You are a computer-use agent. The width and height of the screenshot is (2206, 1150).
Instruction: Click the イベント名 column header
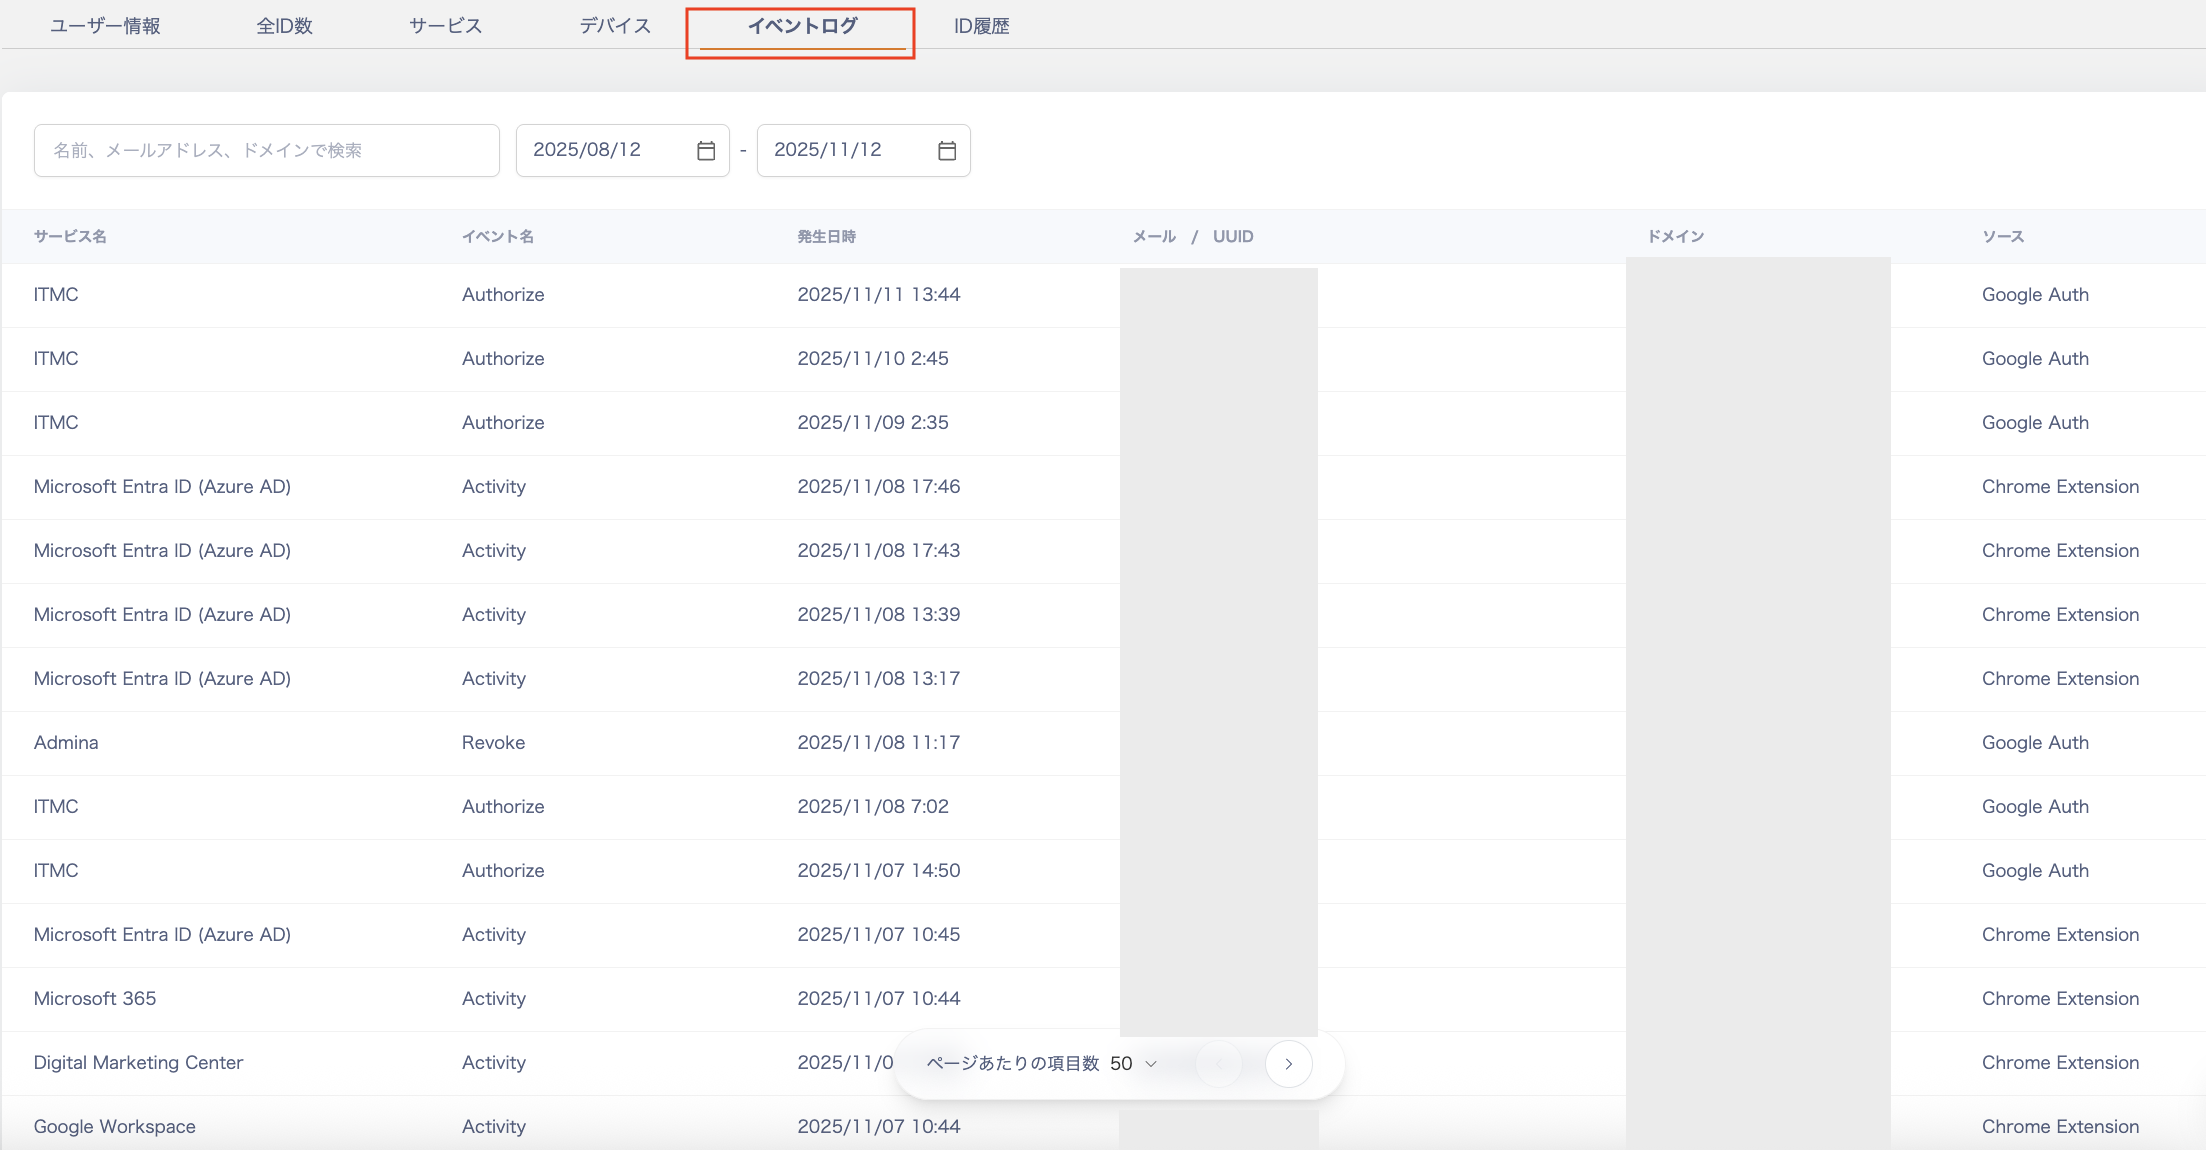pyautogui.click(x=497, y=237)
